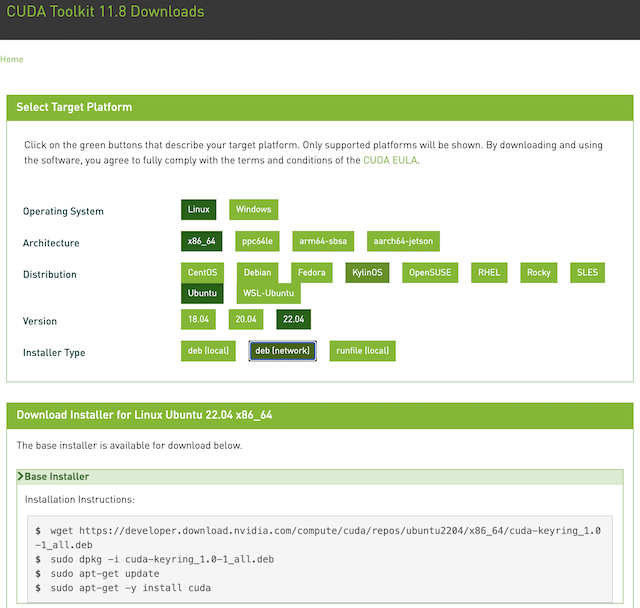Select Rocky distribution
640x608 pixels.
pos(539,273)
